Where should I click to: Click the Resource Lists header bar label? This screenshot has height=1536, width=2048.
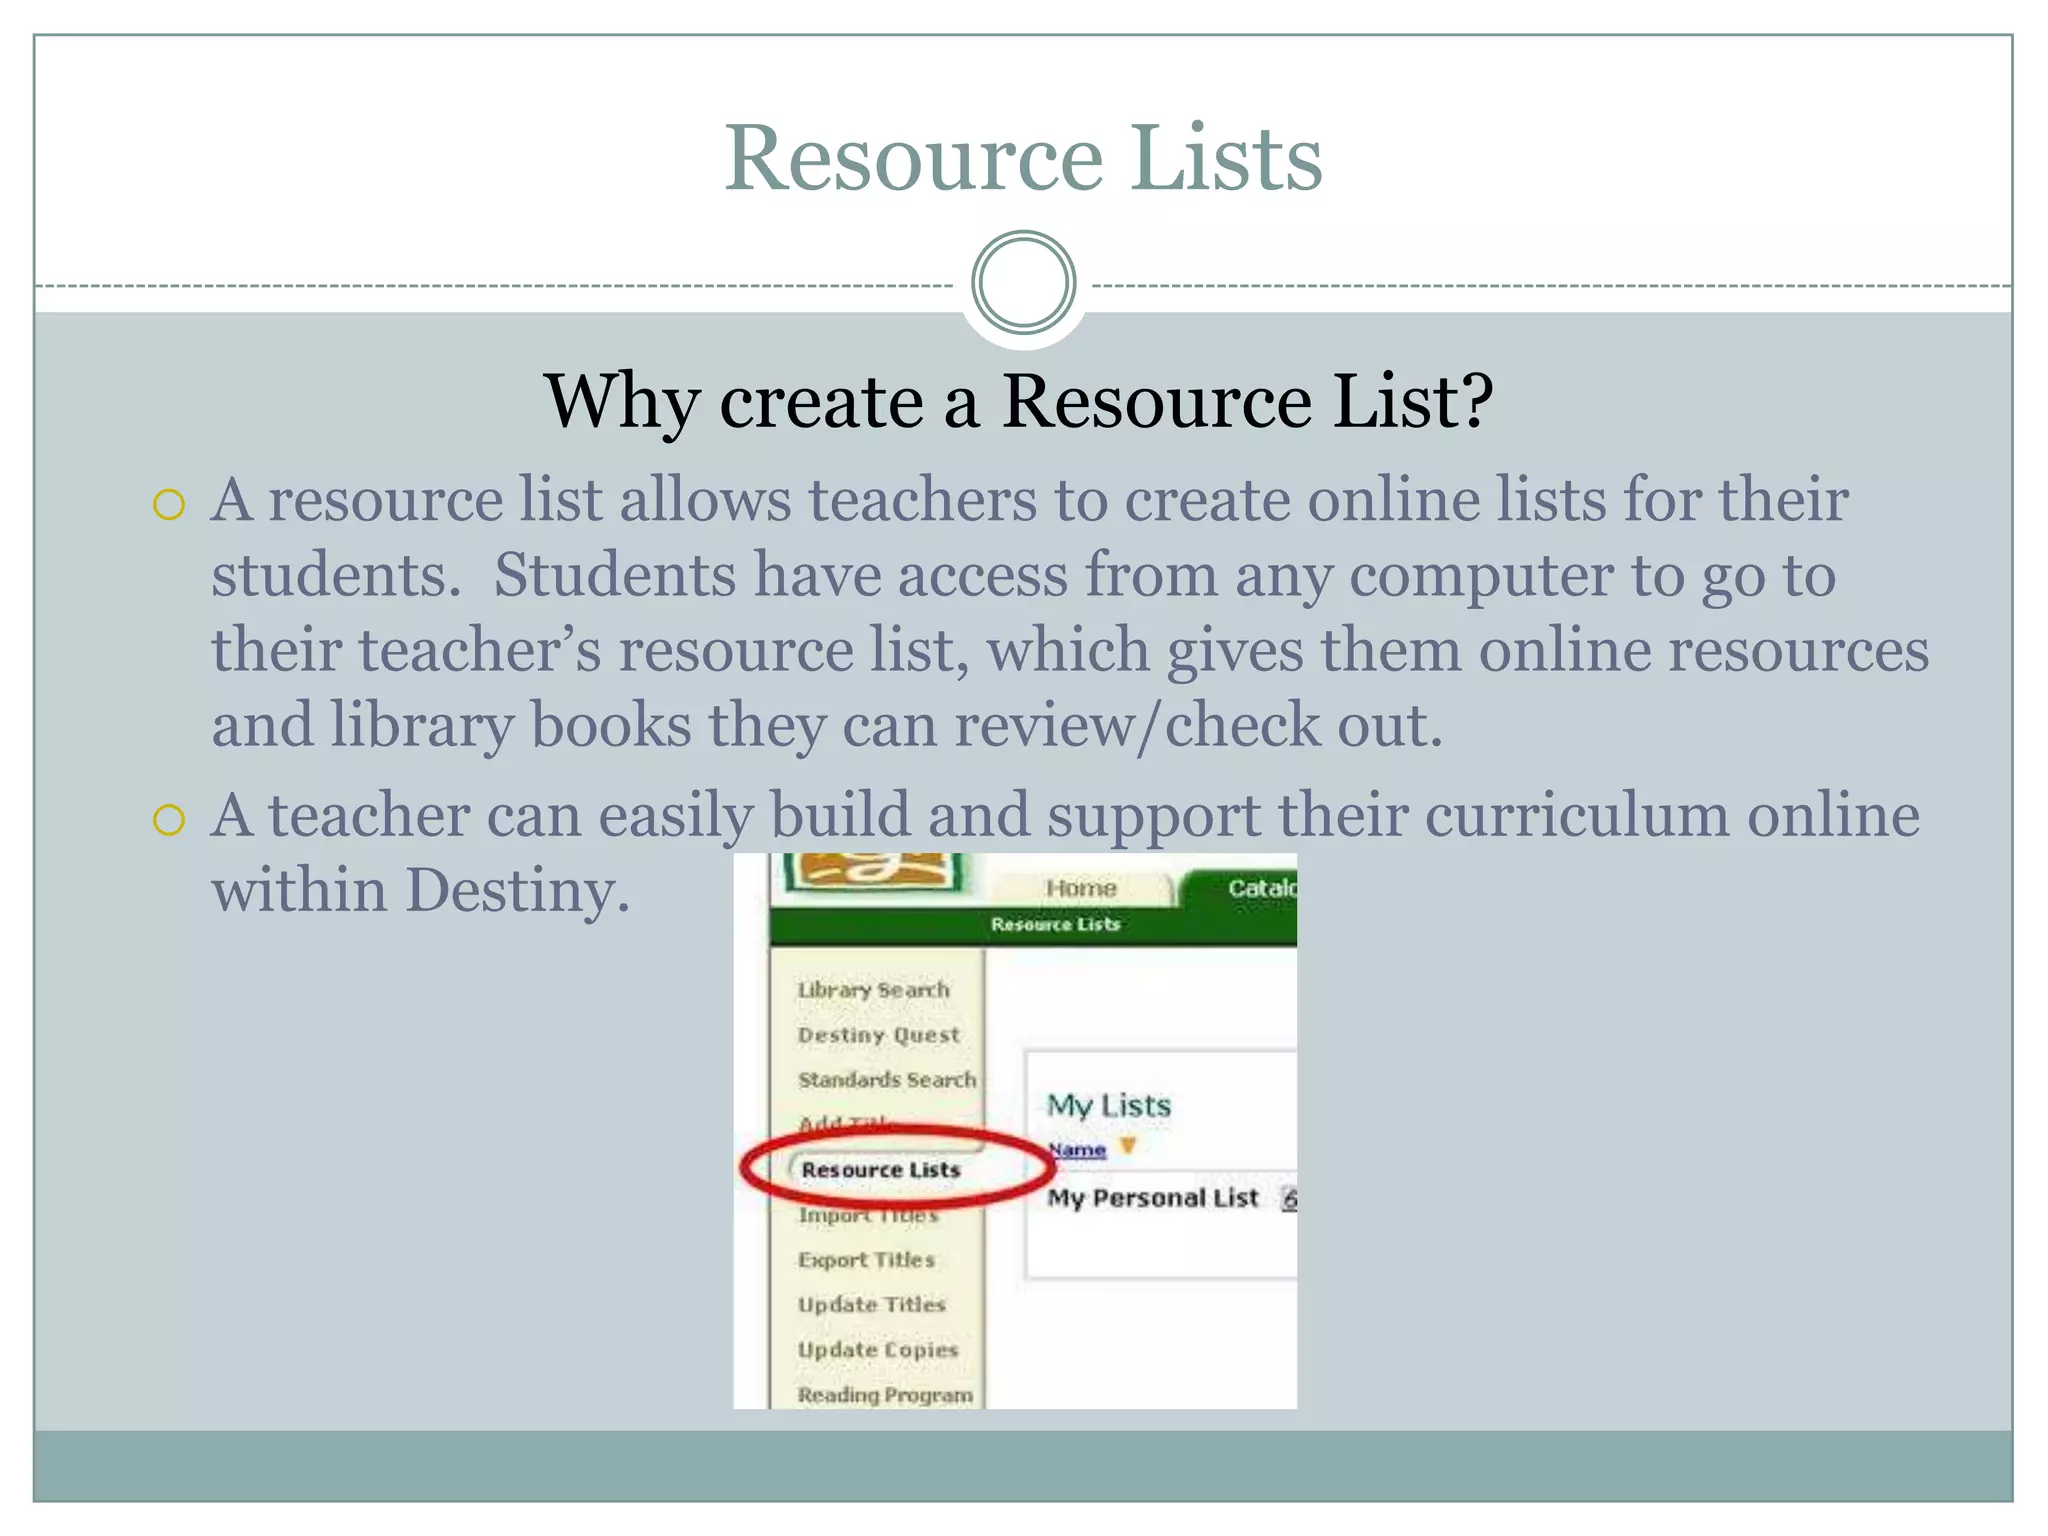pos(1055,925)
